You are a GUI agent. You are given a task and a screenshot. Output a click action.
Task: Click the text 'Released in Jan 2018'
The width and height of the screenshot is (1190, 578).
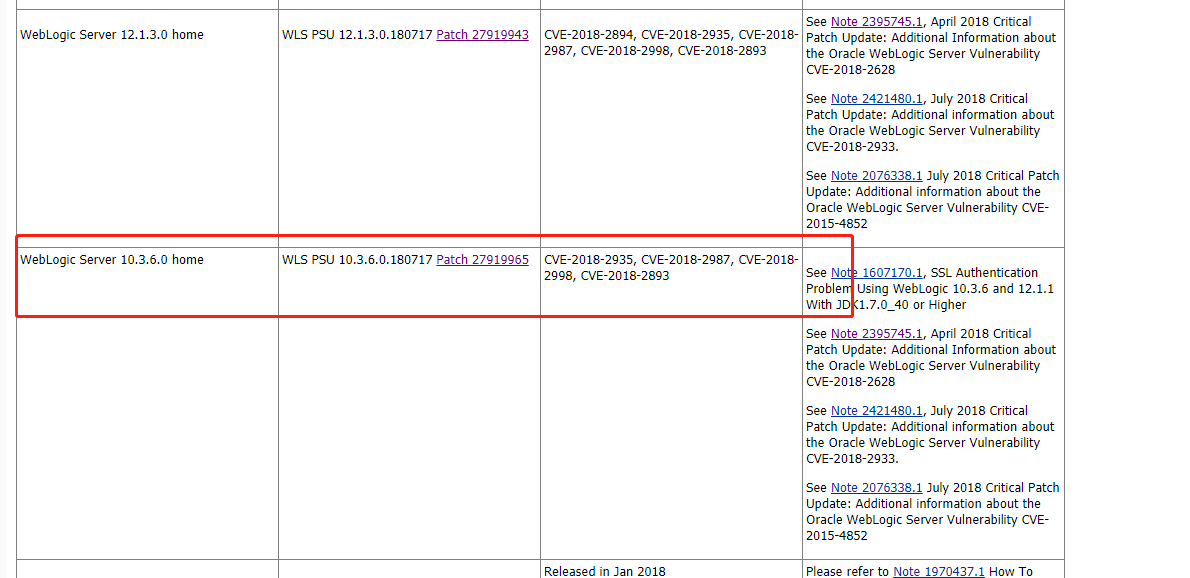point(605,571)
